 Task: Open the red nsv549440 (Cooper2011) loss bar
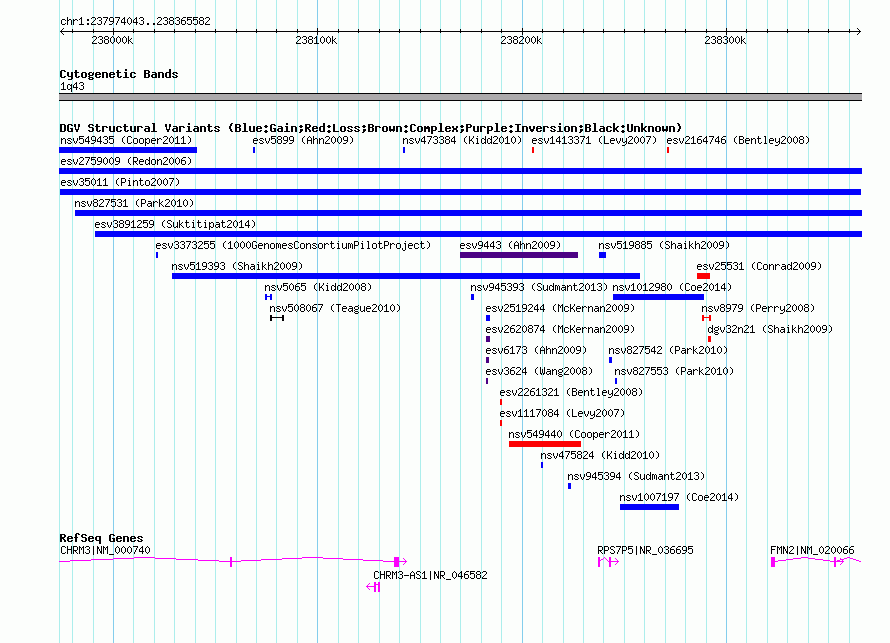tap(545, 444)
